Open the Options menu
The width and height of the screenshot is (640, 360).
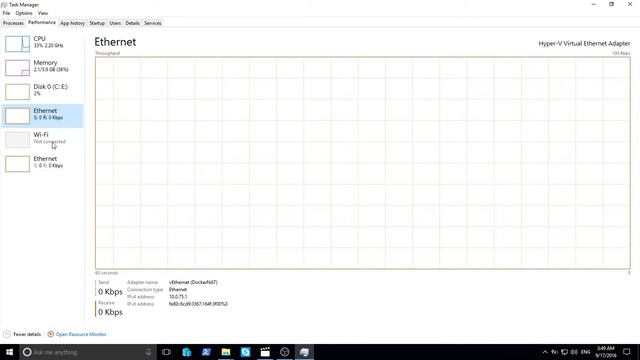24,13
